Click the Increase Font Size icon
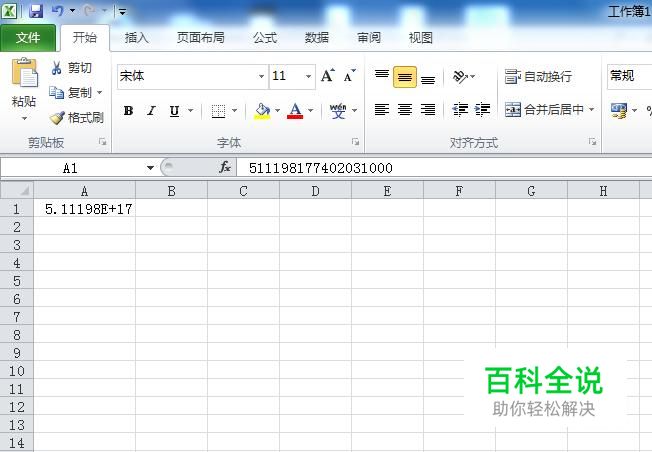This screenshot has height=452, width=652. [x=328, y=76]
